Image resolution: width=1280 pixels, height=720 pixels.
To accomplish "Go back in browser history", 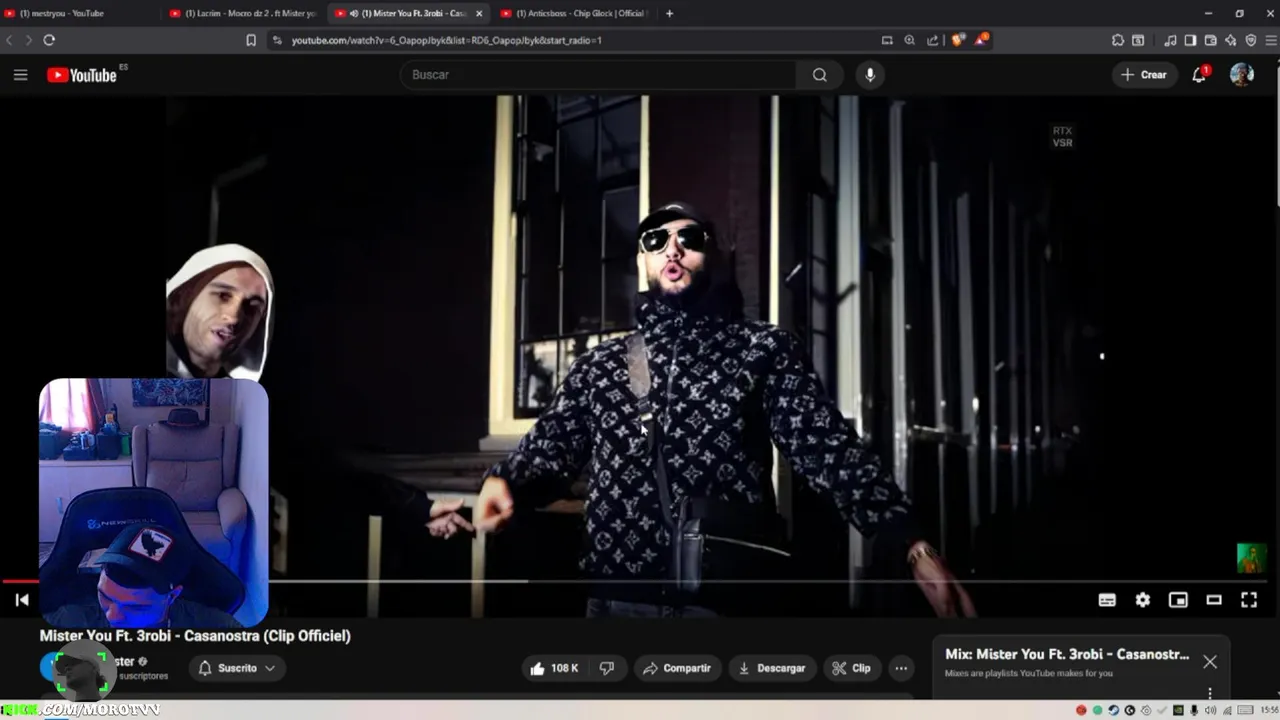I will point(10,40).
